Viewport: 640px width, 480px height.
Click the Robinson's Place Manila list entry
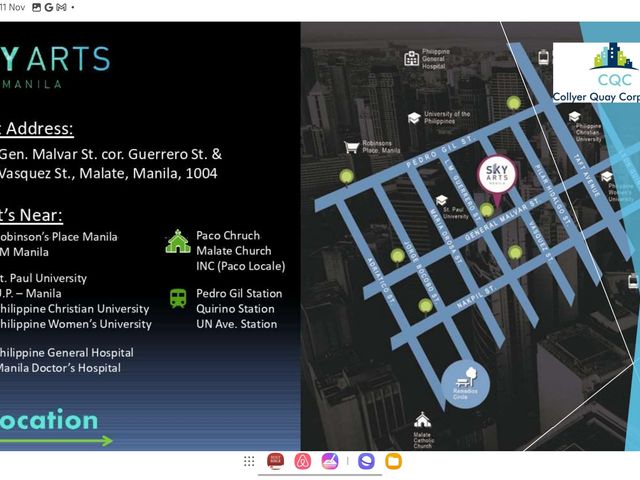(x=58, y=237)
